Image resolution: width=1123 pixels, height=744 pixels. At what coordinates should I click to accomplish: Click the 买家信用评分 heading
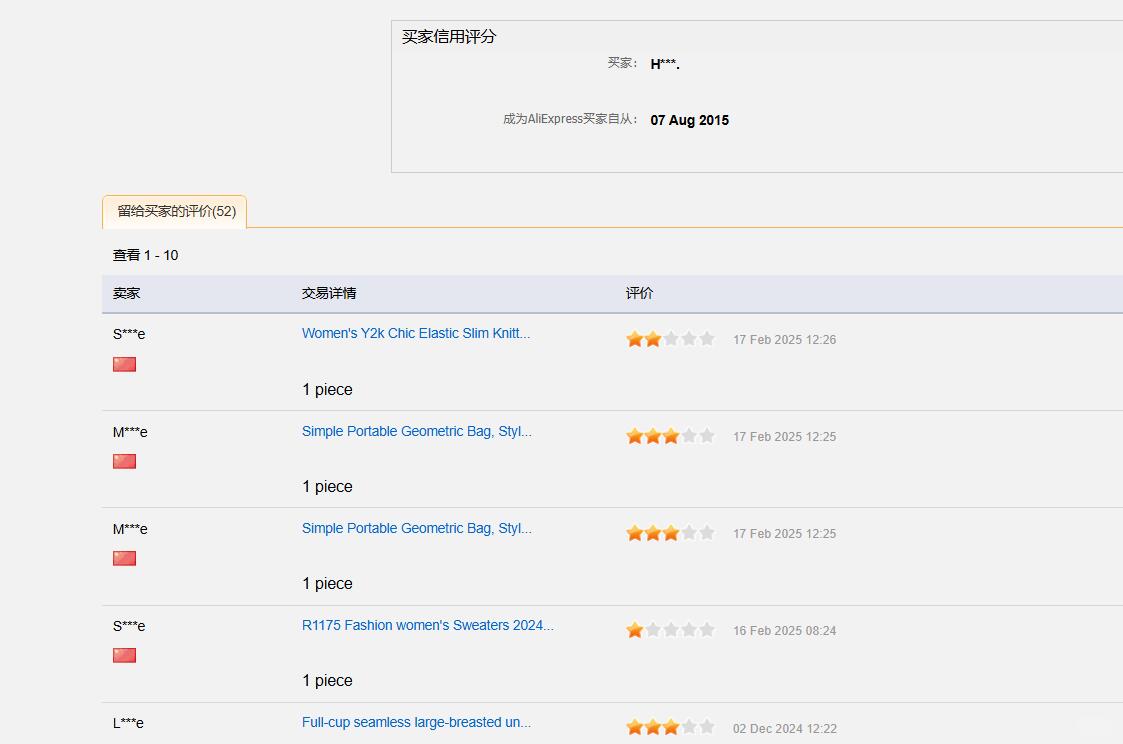click(x=448, y=37)
